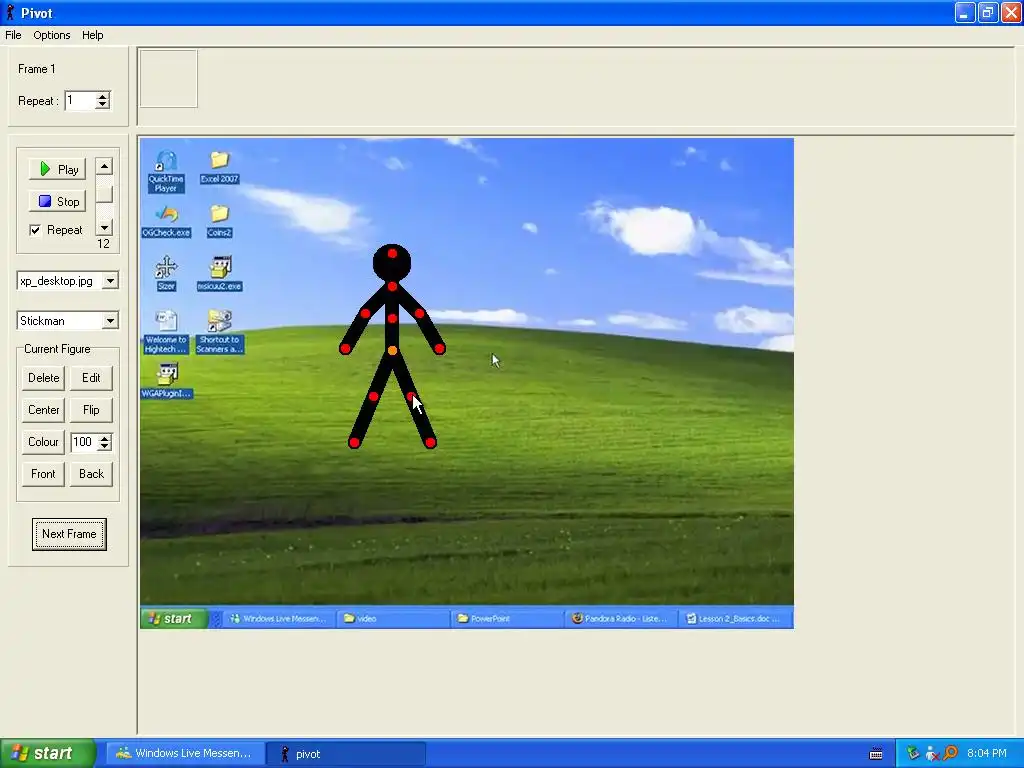The image size is (1024, 768).
Task: Select the left-side knee handle of stickman
Action: [x=373, y=396]
